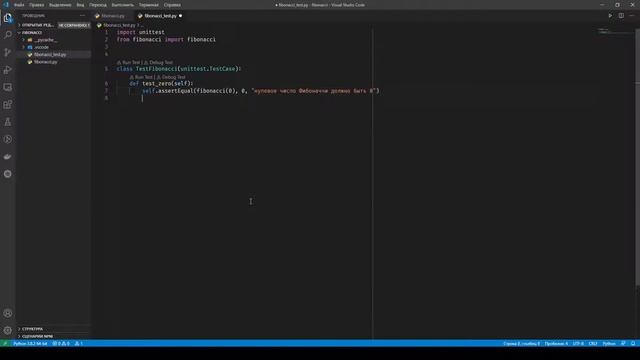Click the ПРОВОДНИК panel title
Screen dimensions: 640x360
[33, 16]
